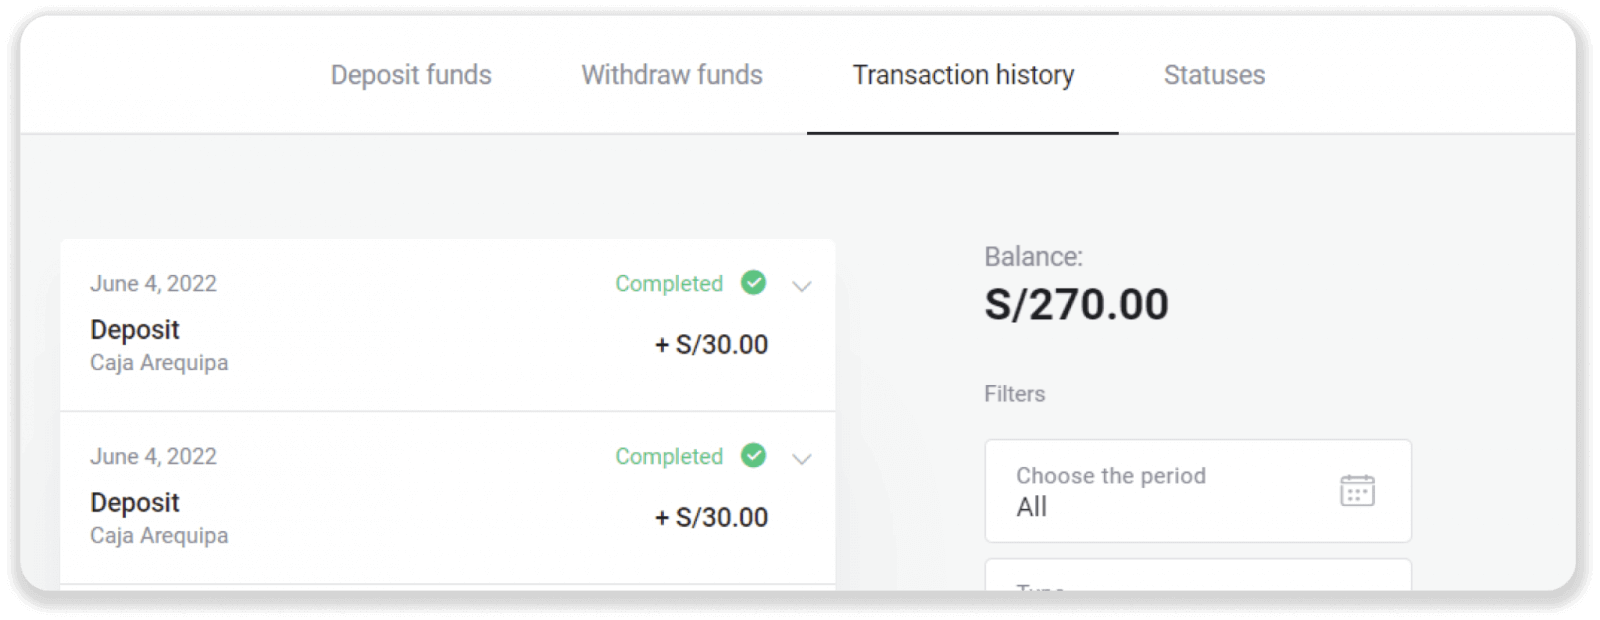Expand the first deposit's details chevron
Image resolution: width=1600 pixels, height=620 pixels.
click(801, 286)
